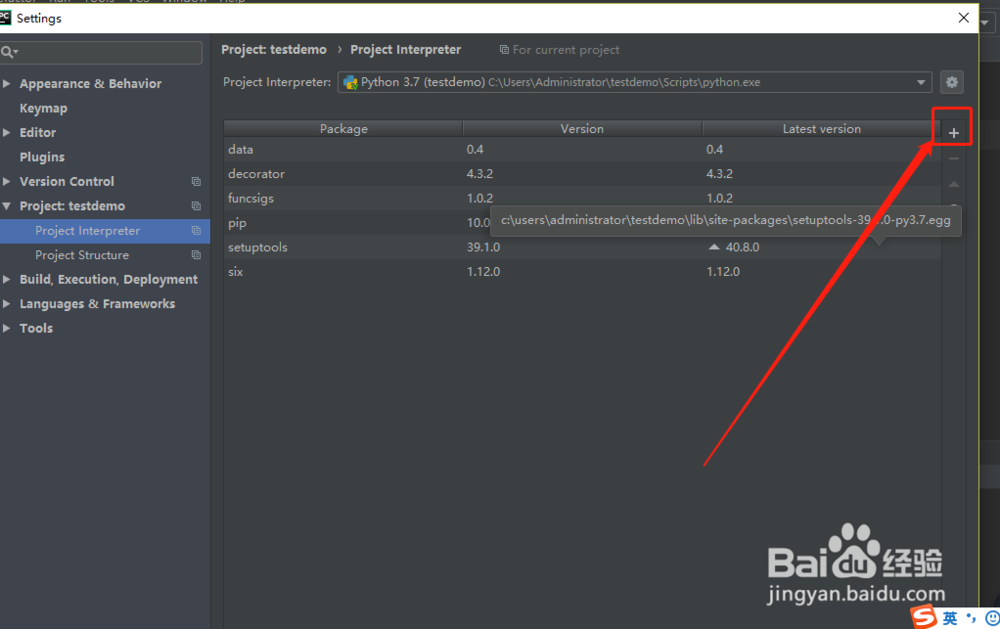This screenshot has height=629, width=1000.
Task: Click the add package plus icon
Action: point(953,133)
